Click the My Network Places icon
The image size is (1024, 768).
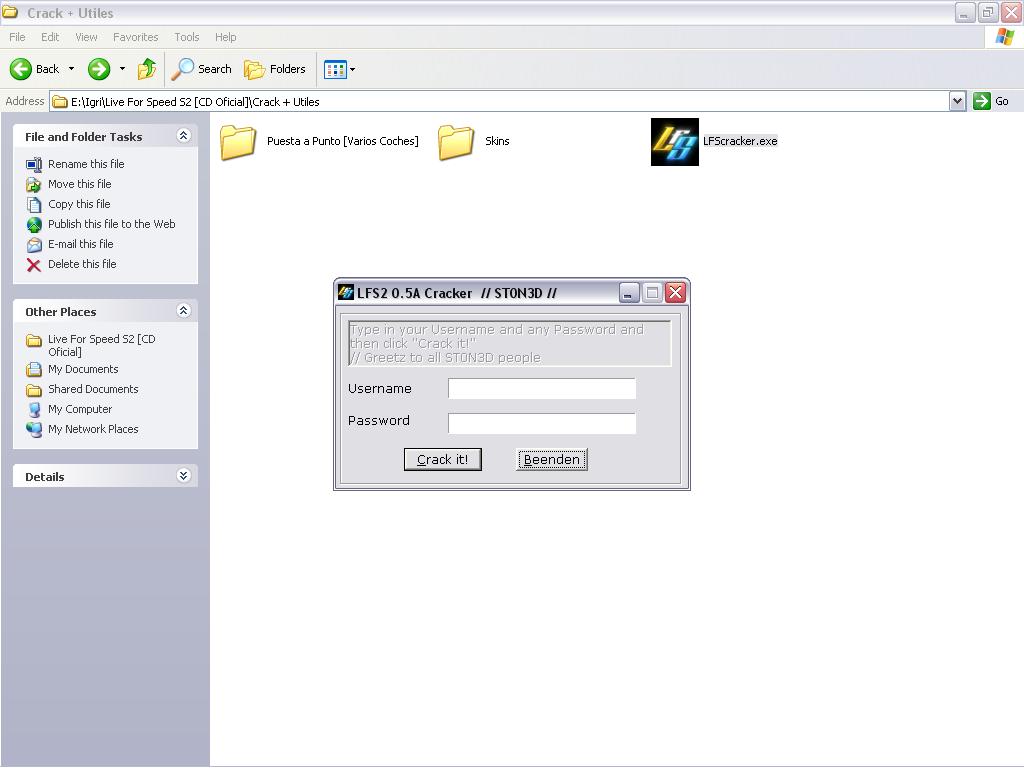tap(34, 430)
